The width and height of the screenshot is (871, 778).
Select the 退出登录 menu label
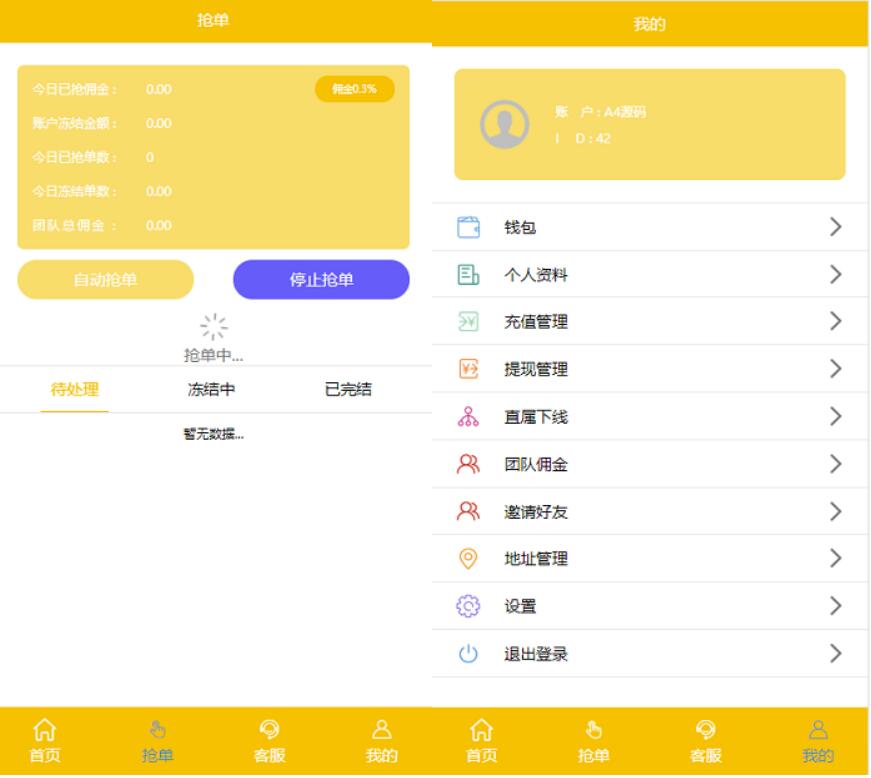535,654
